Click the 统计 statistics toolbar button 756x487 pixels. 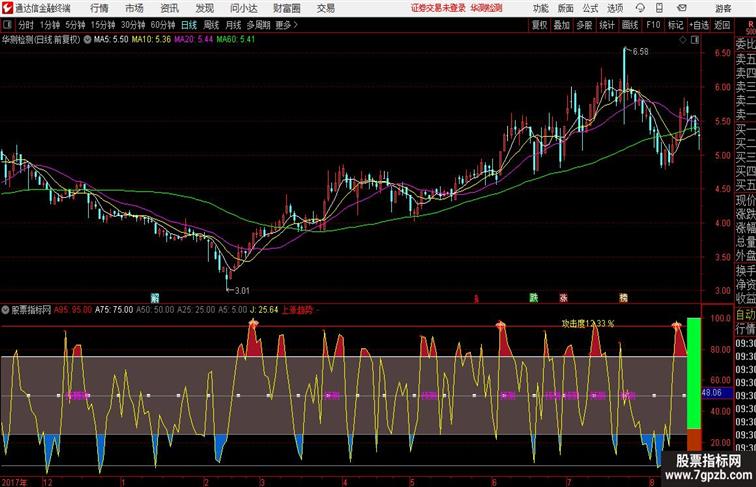607,25
